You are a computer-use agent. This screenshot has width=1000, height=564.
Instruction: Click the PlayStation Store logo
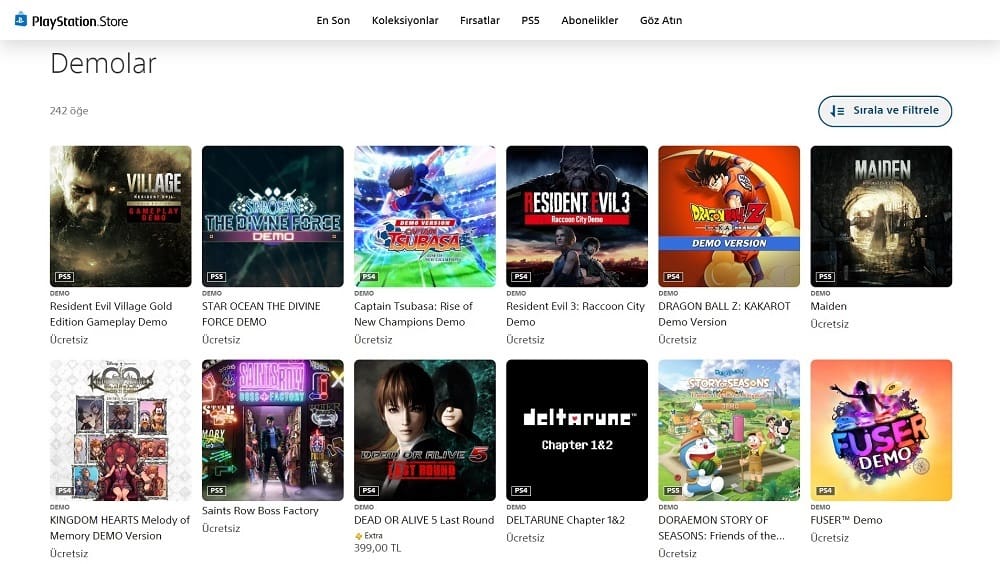pyautogui.click(x=71, y=20)
